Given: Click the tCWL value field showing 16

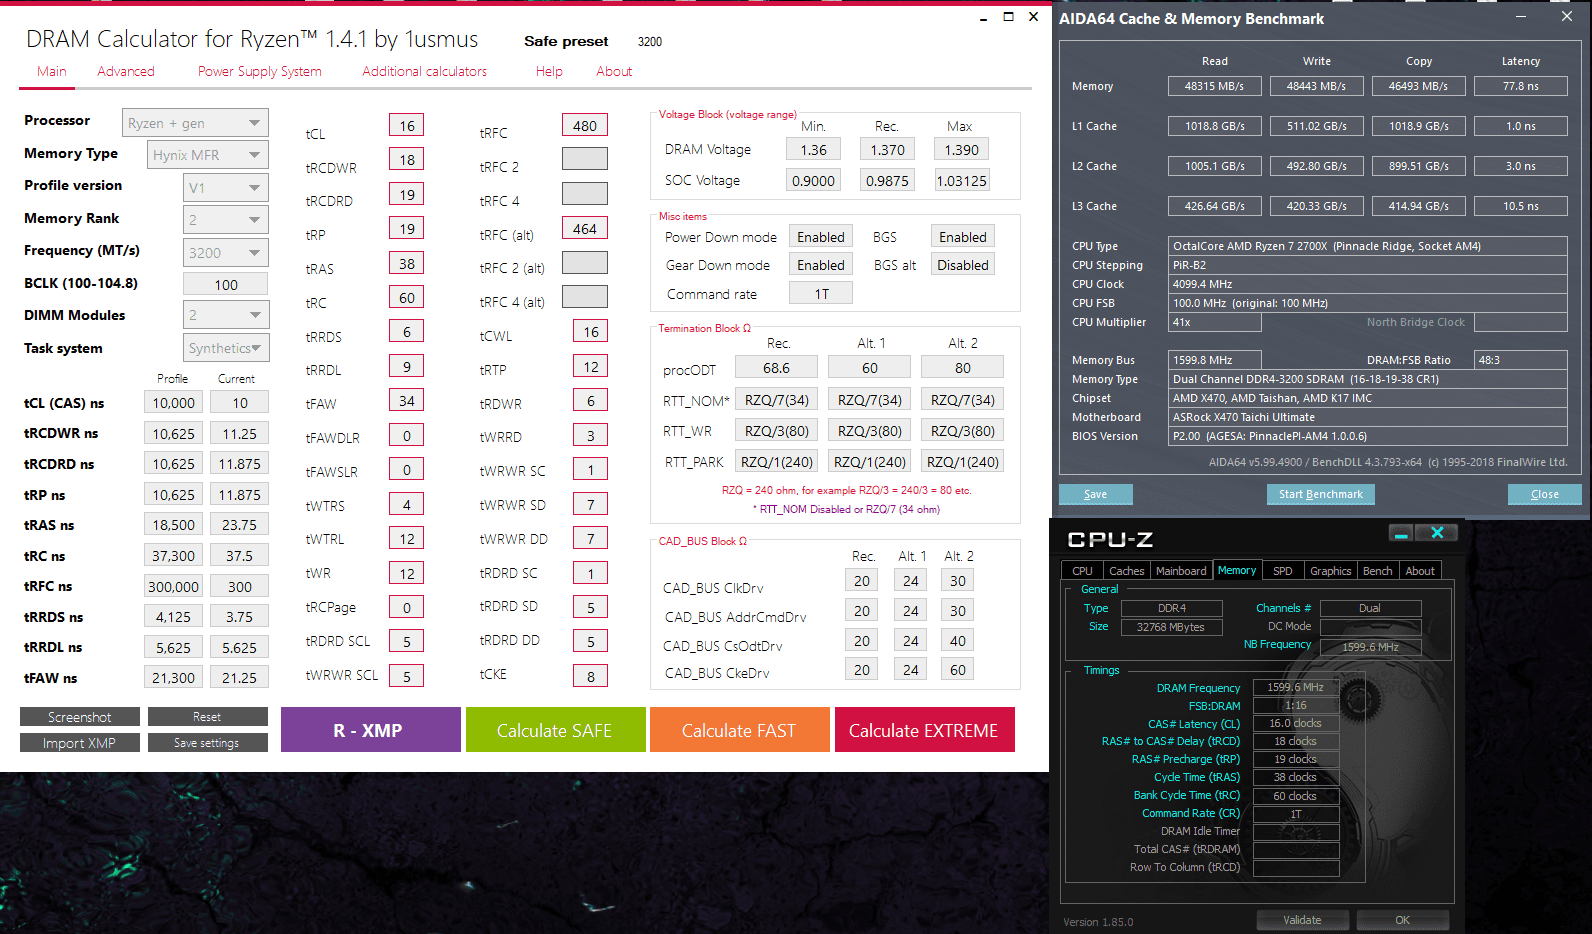Looking at the screenshot, I should 591,332.
